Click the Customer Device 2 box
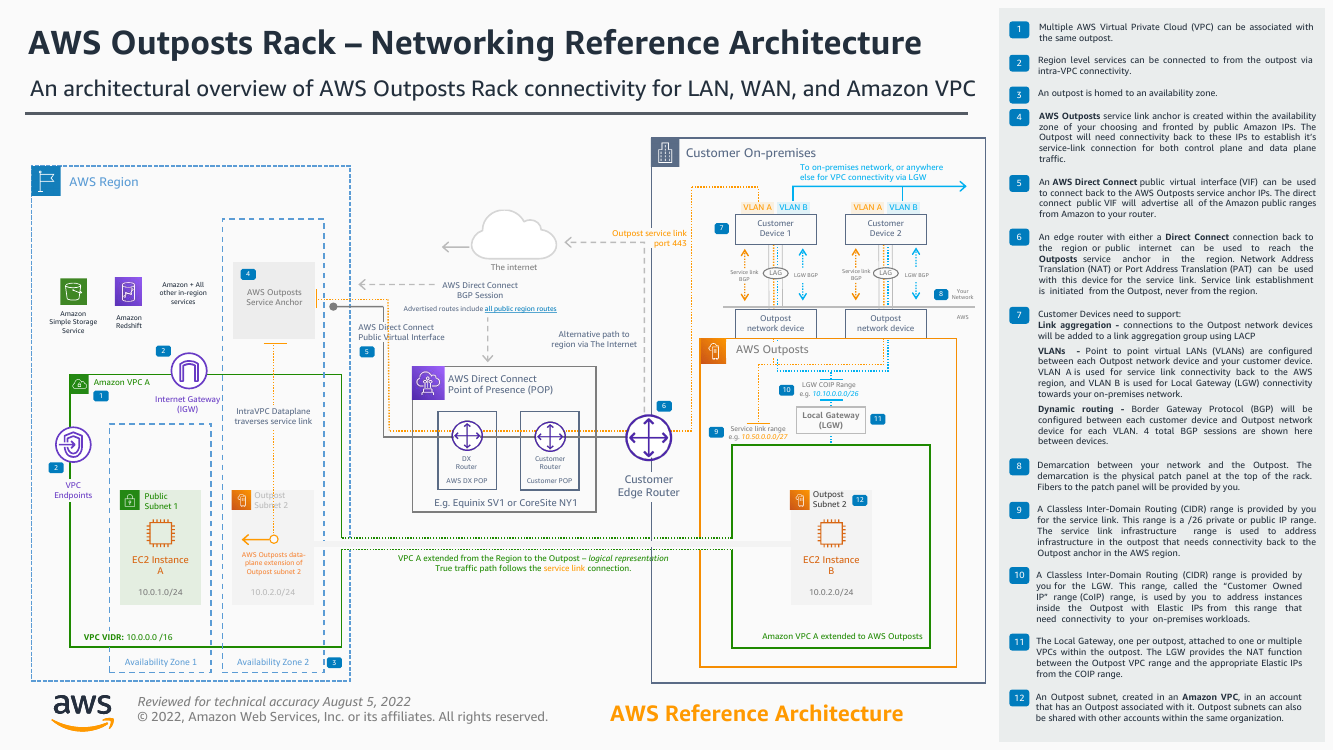Viewport: 1334px width, 750px height. pos(885,228)
